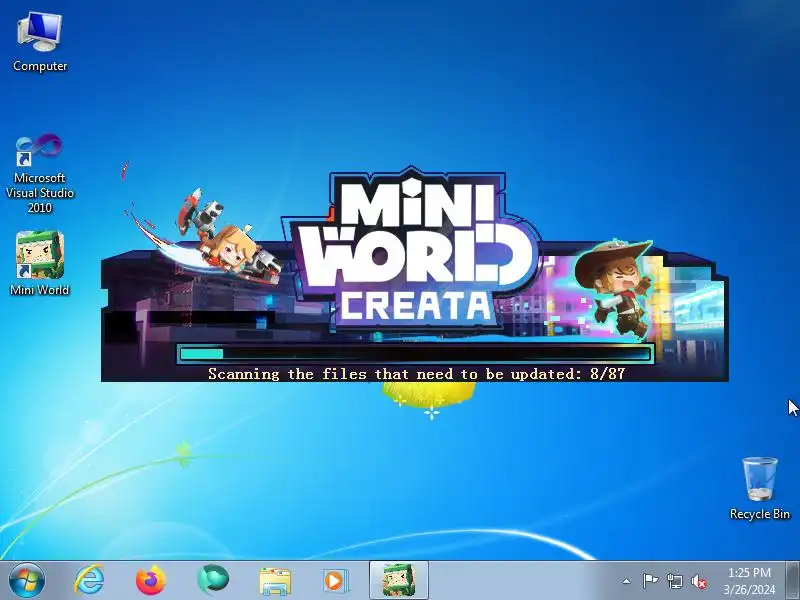Open the Windows Start menu orb
800x600 pixels.
pyautogui.click(x=27, y=581)
